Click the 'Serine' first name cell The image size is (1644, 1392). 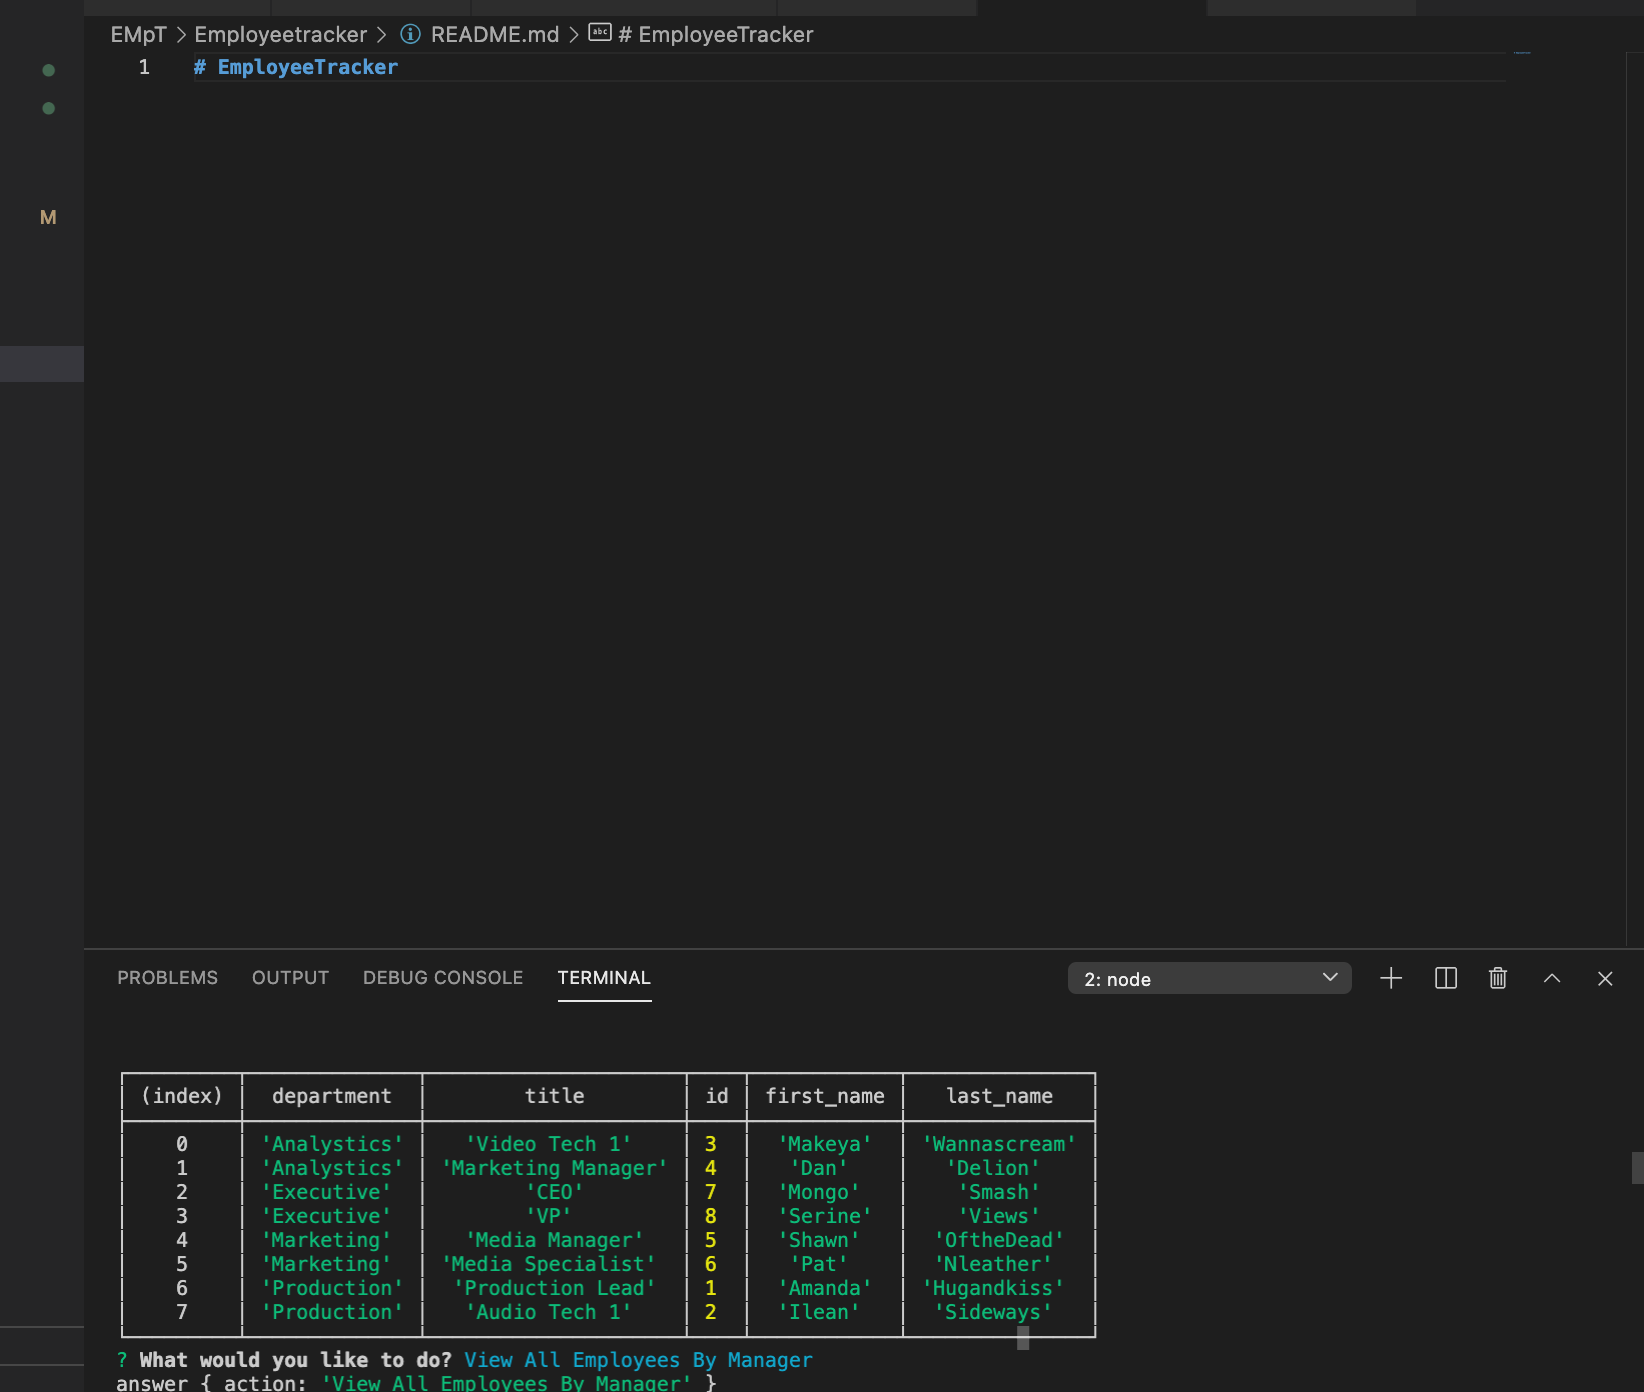click(825, 1216)
